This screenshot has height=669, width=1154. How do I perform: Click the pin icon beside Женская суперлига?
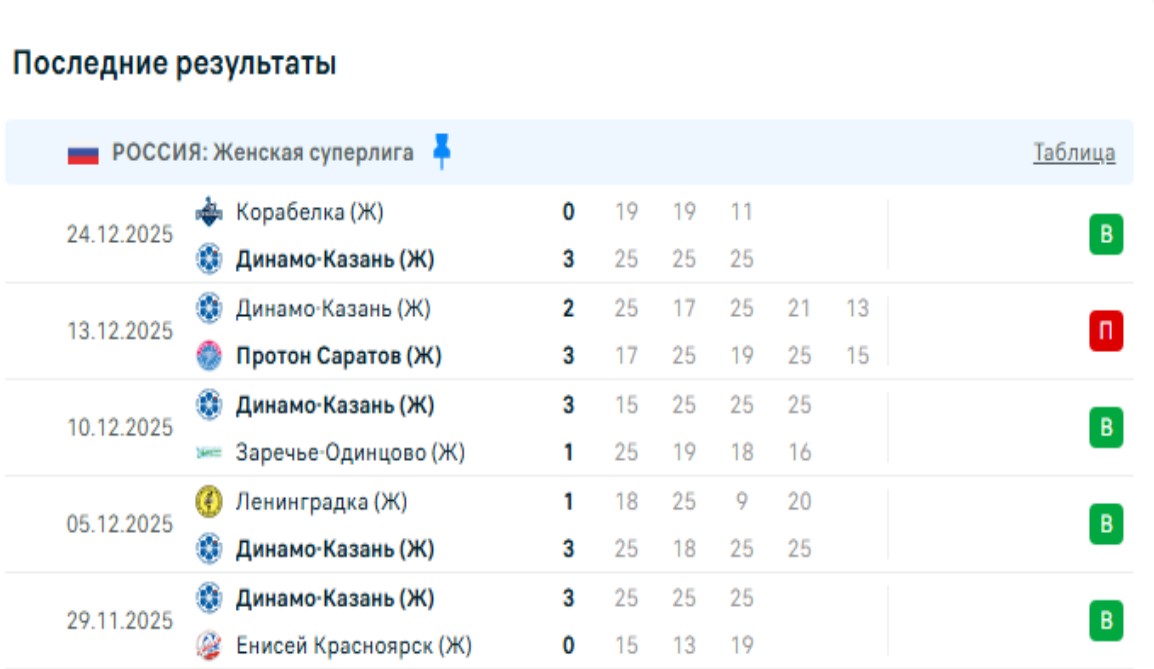442,152
